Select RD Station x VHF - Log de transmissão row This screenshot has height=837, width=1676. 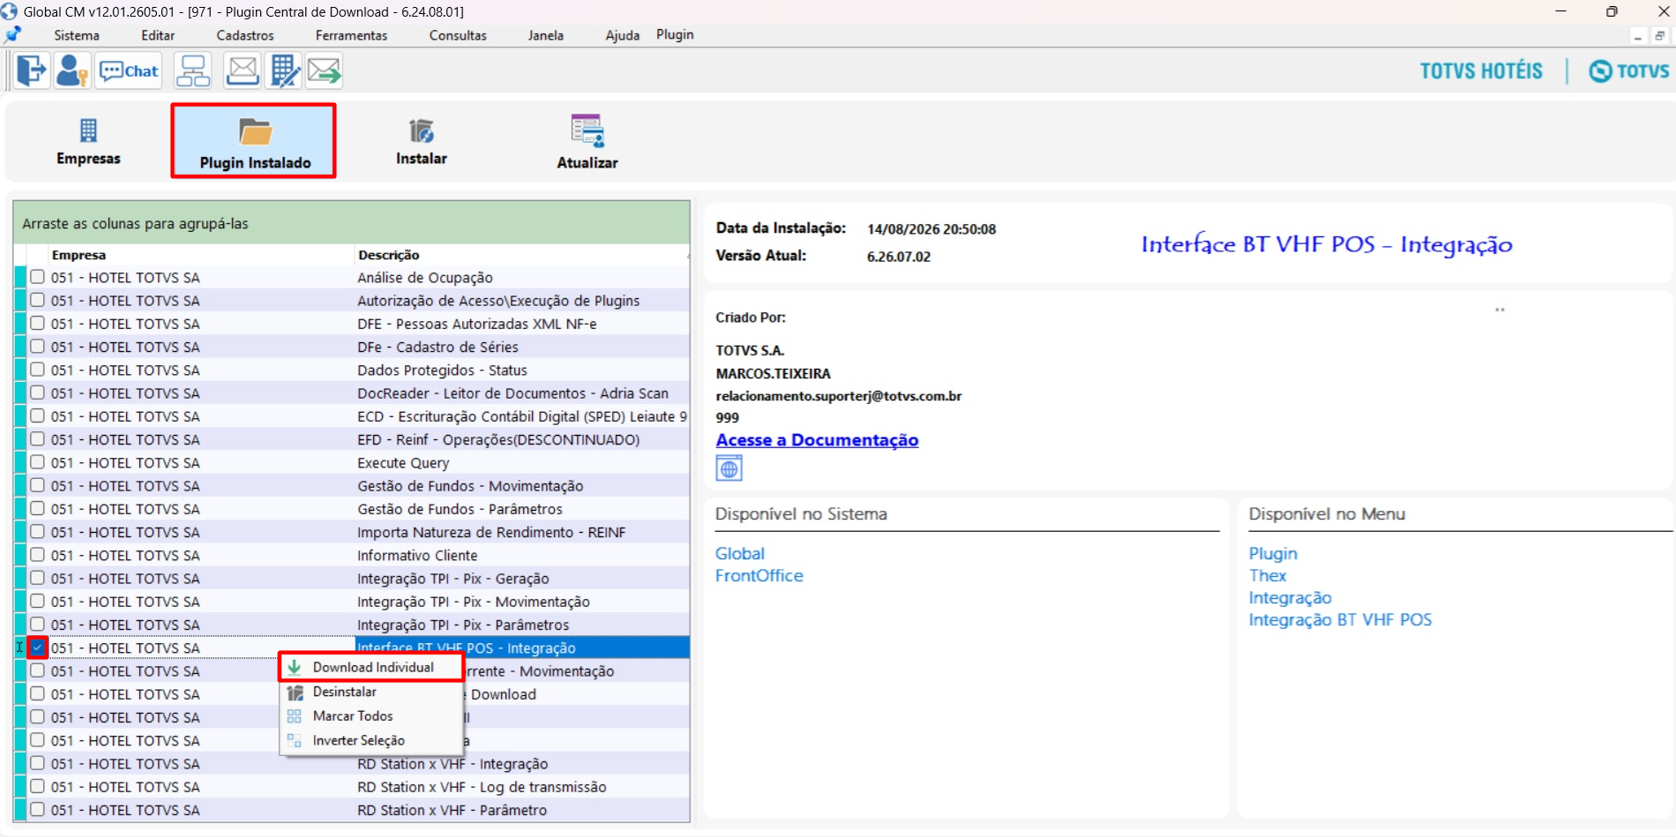coord(352,786)
